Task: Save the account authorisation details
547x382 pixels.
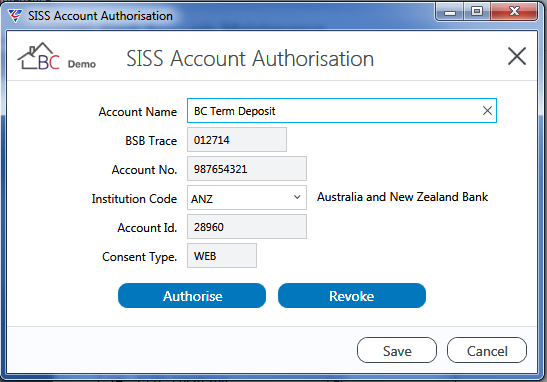Action: 397,350
